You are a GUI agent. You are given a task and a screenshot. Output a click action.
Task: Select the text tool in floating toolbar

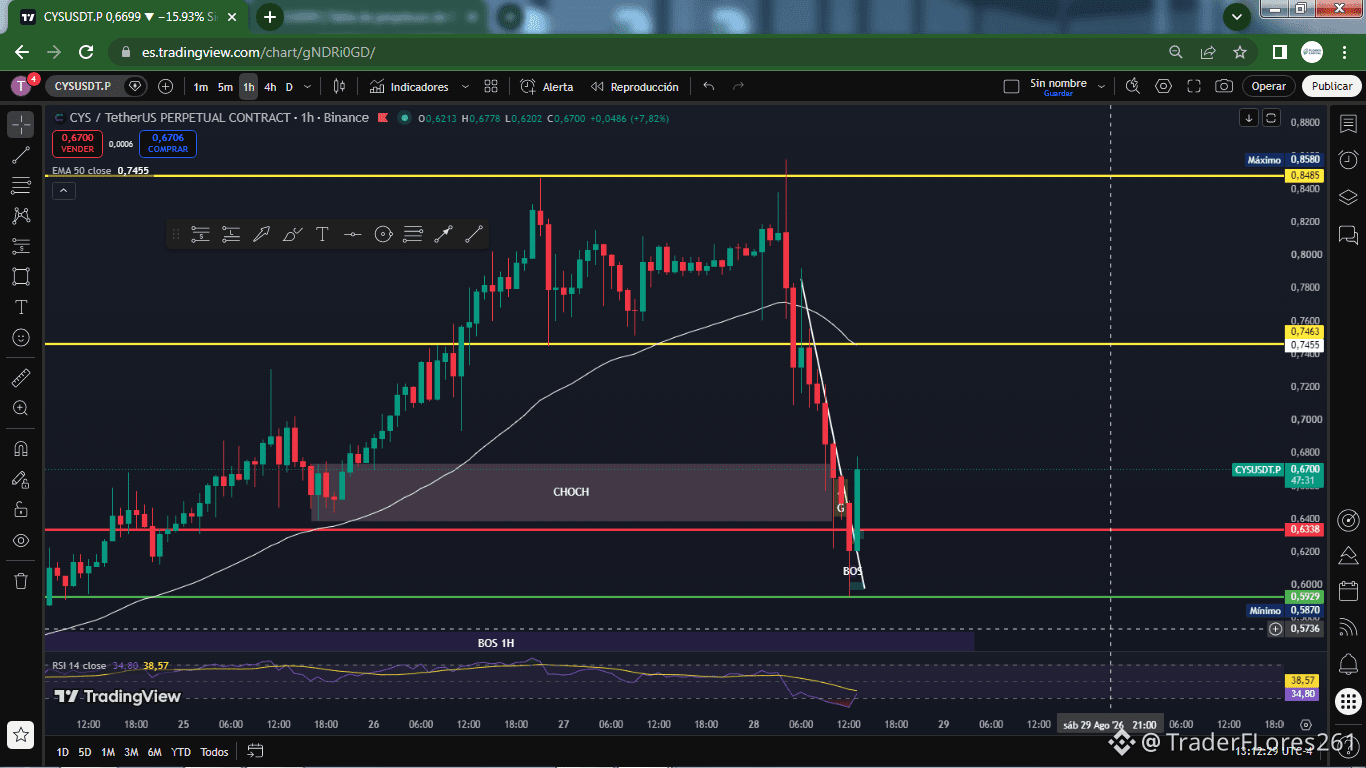(x=322, y=235)
